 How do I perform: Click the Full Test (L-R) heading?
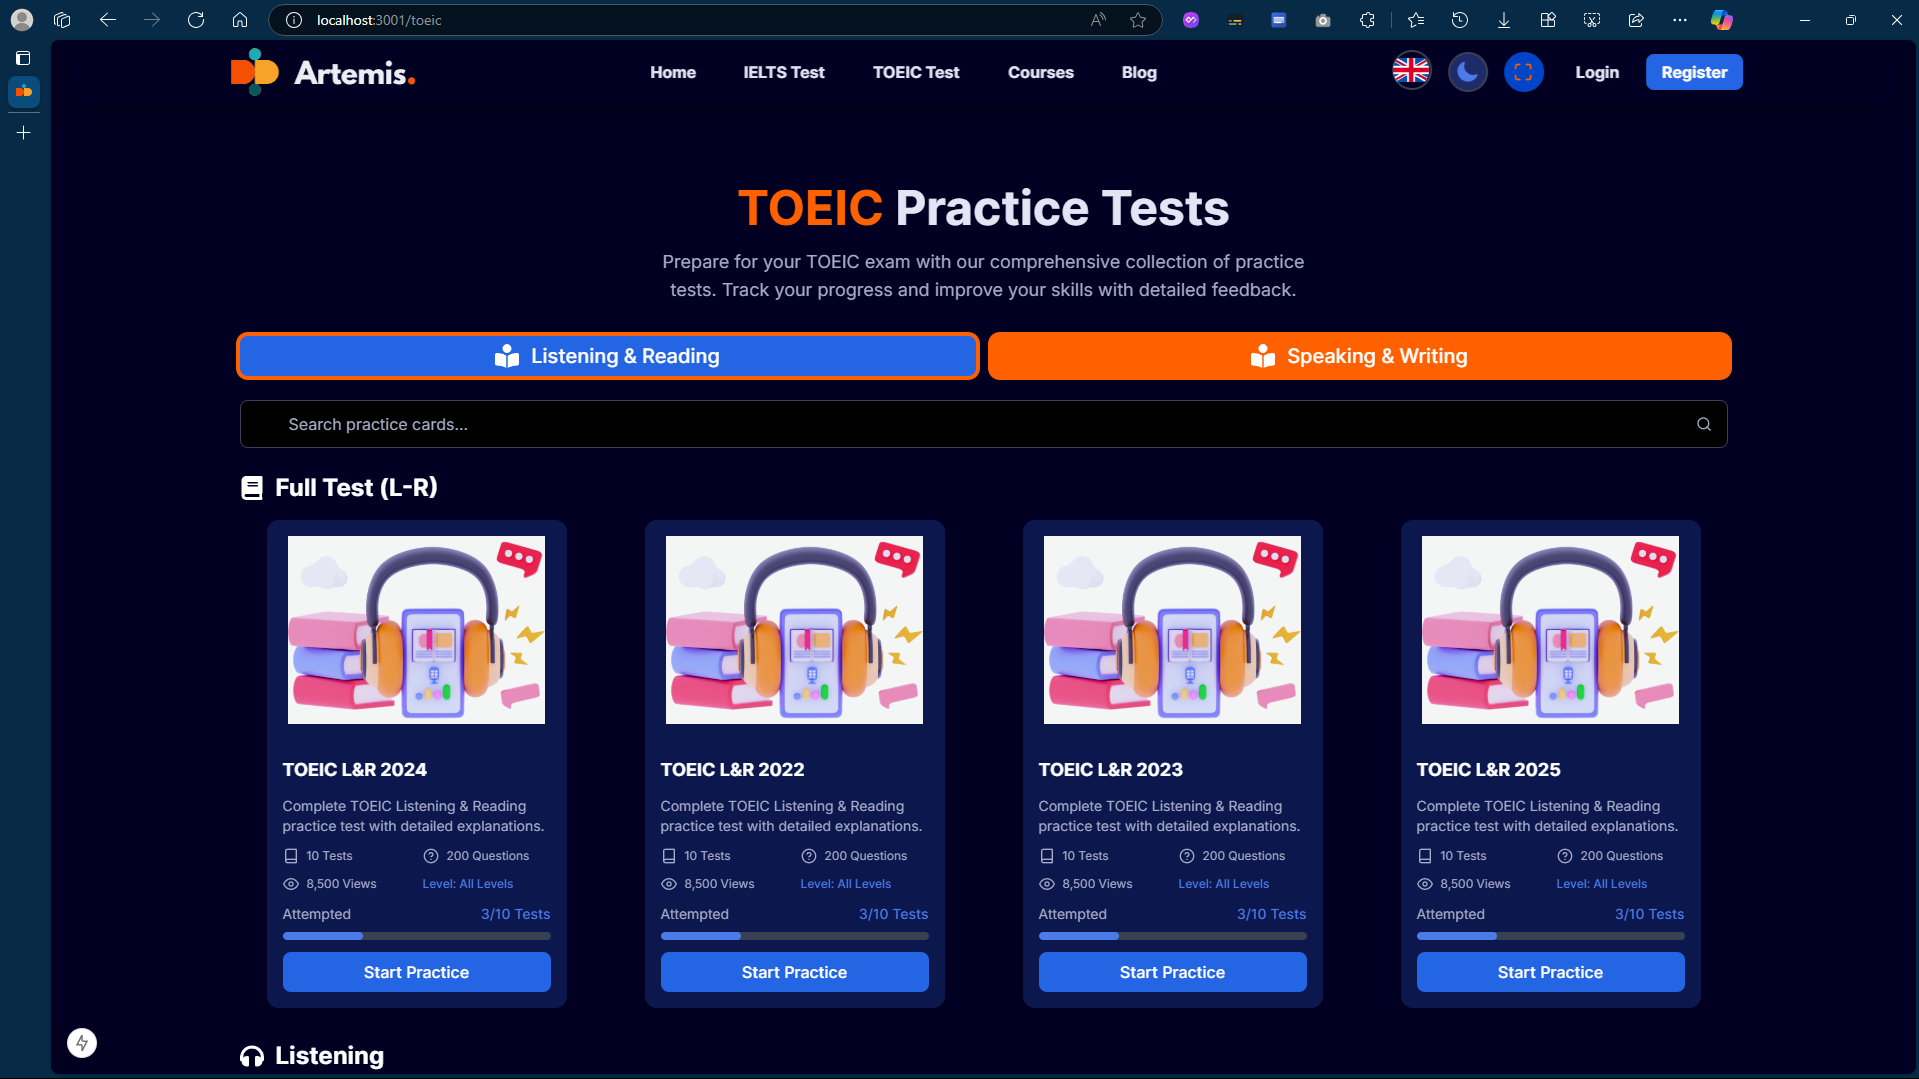(x=356, y=487)
